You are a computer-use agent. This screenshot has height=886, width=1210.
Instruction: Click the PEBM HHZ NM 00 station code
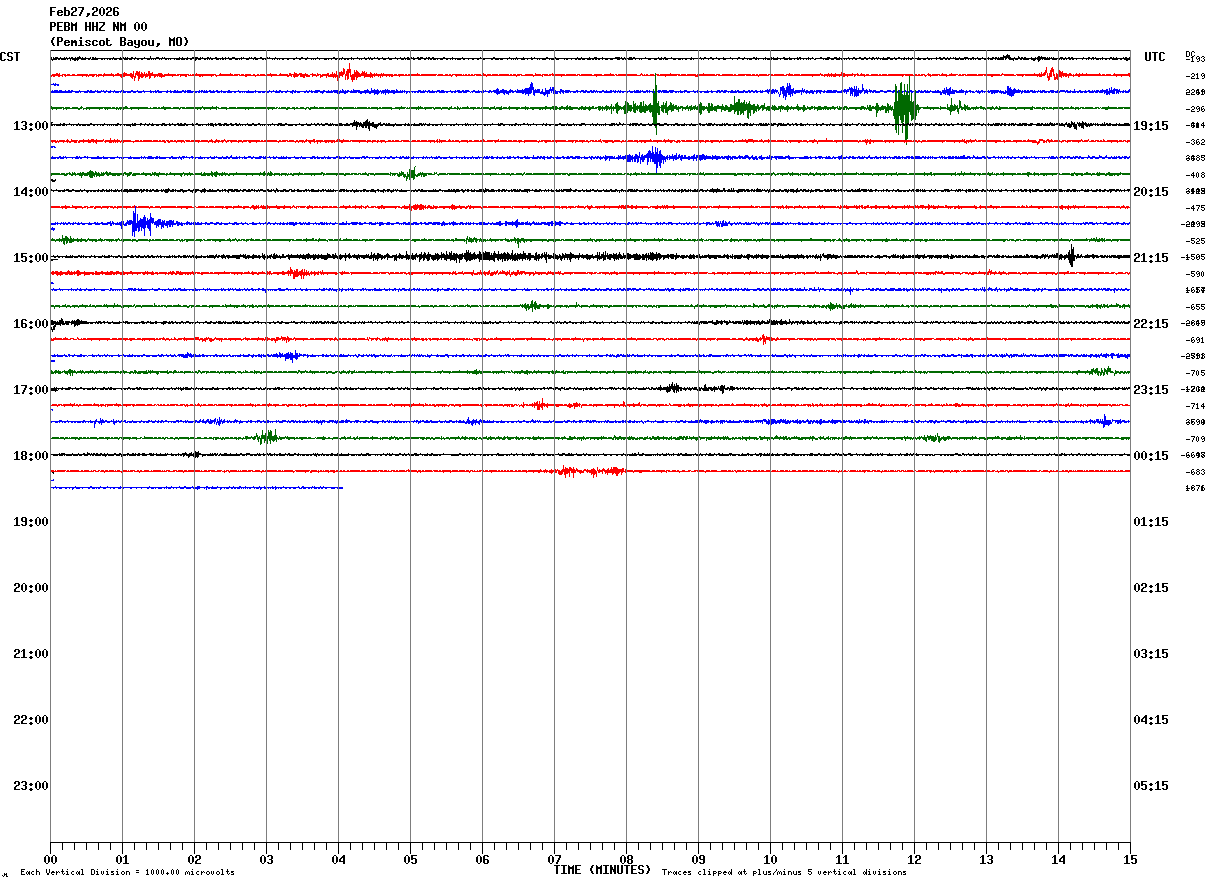click(98, 27)
